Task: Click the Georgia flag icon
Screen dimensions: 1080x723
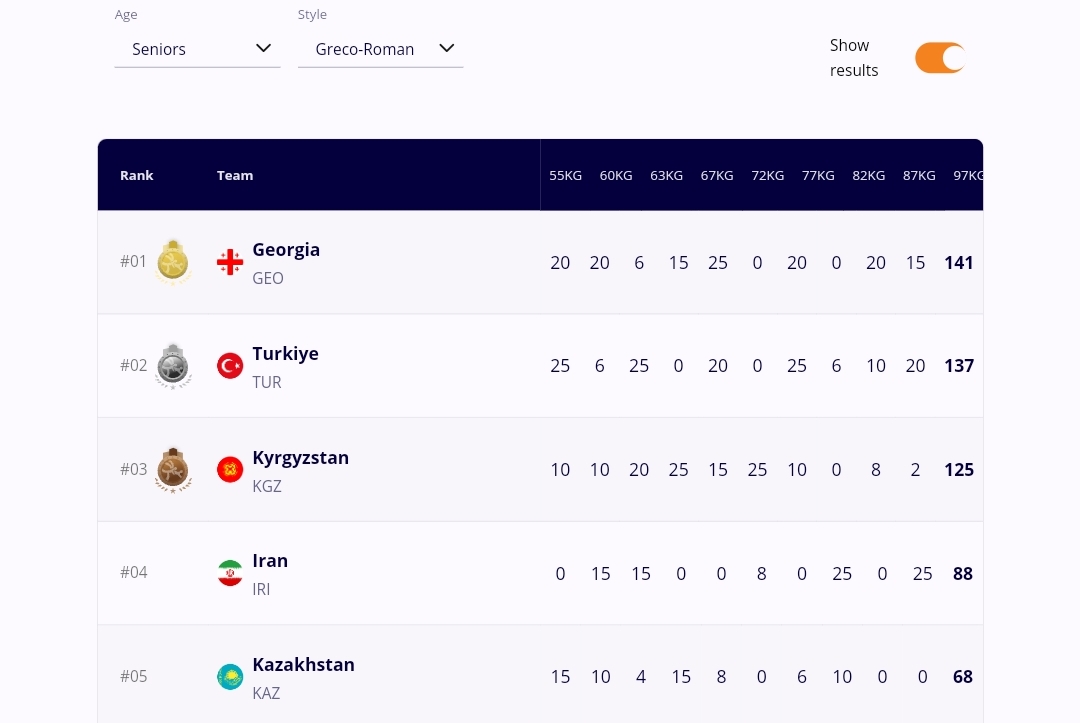Action: pos(230,263)
